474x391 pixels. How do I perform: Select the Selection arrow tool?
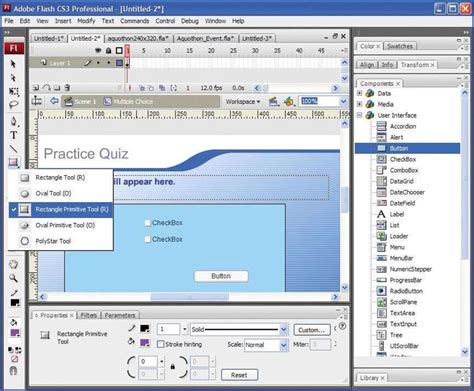click(x=13, y=63)
